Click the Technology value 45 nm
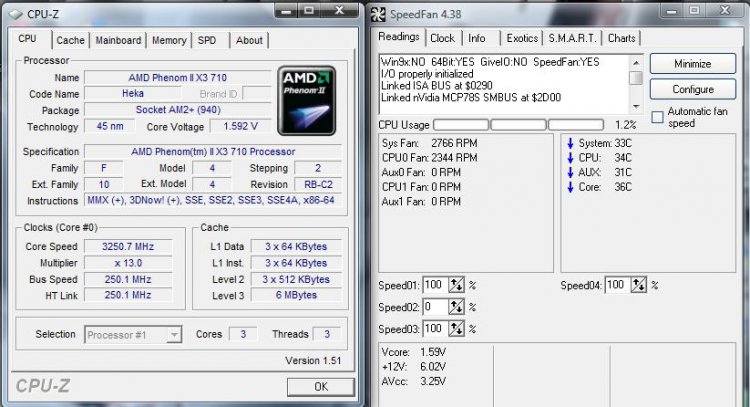750x407 pixels. coord(110,126)
